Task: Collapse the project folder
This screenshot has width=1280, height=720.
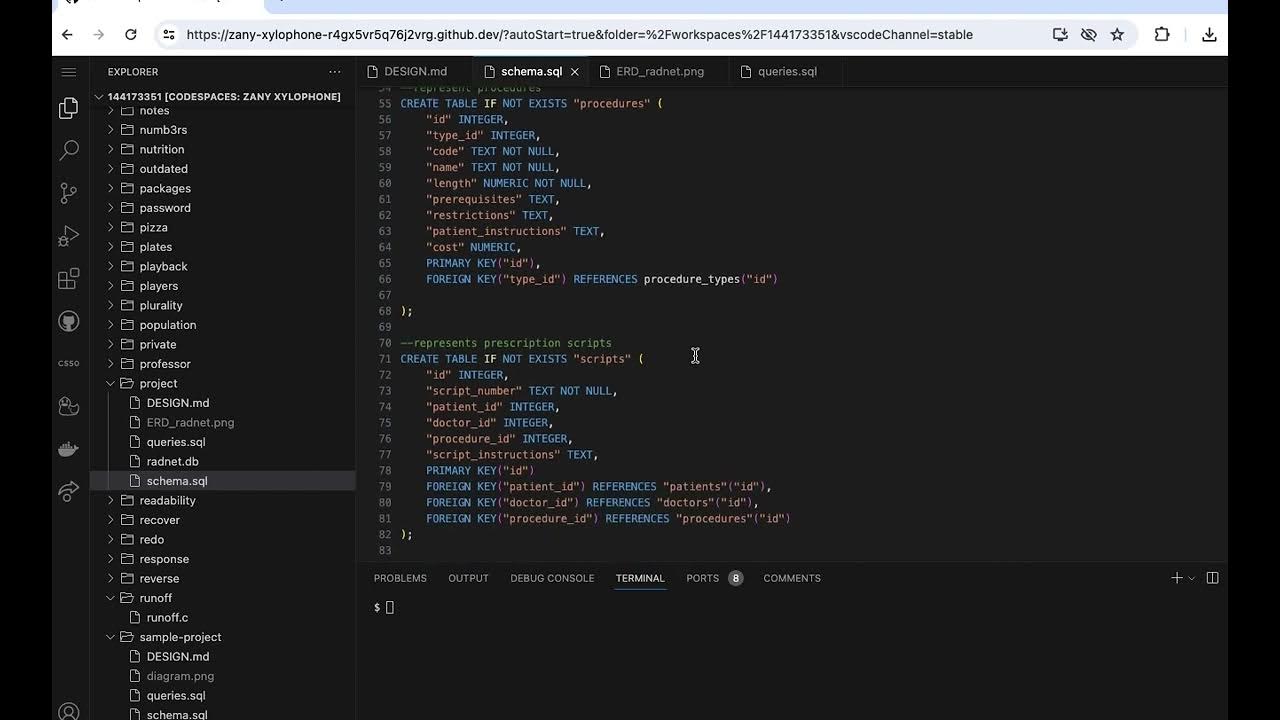Action: pos(224,383)
